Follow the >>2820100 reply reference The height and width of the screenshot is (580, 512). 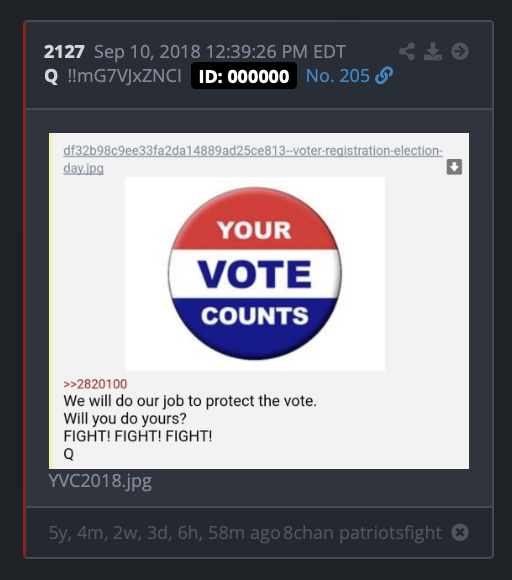click(x=95, y=384)
